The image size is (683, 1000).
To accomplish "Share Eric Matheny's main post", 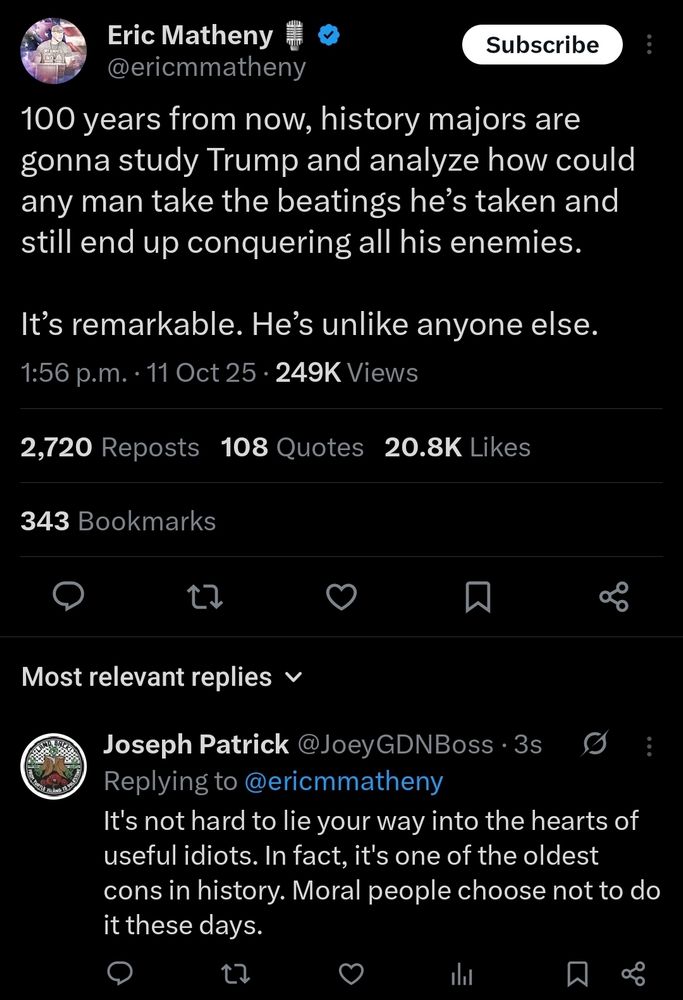I will coord(613,597).
